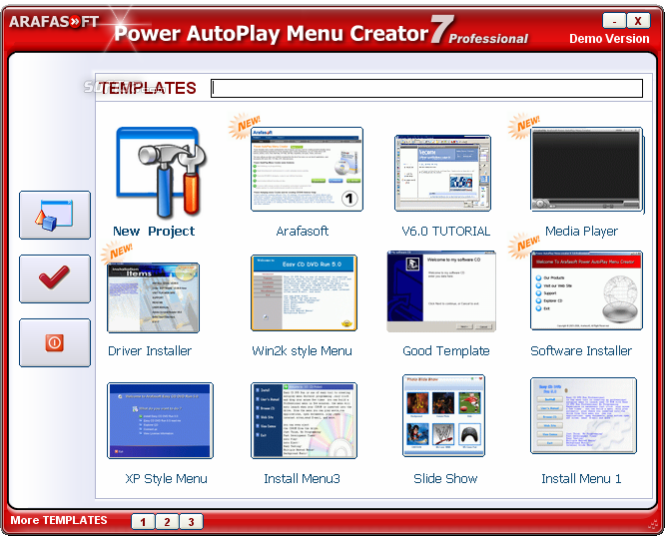Viewport: 665px width, 536px height.
Task: Click the Driver Installer label
Action: point(149,351)
